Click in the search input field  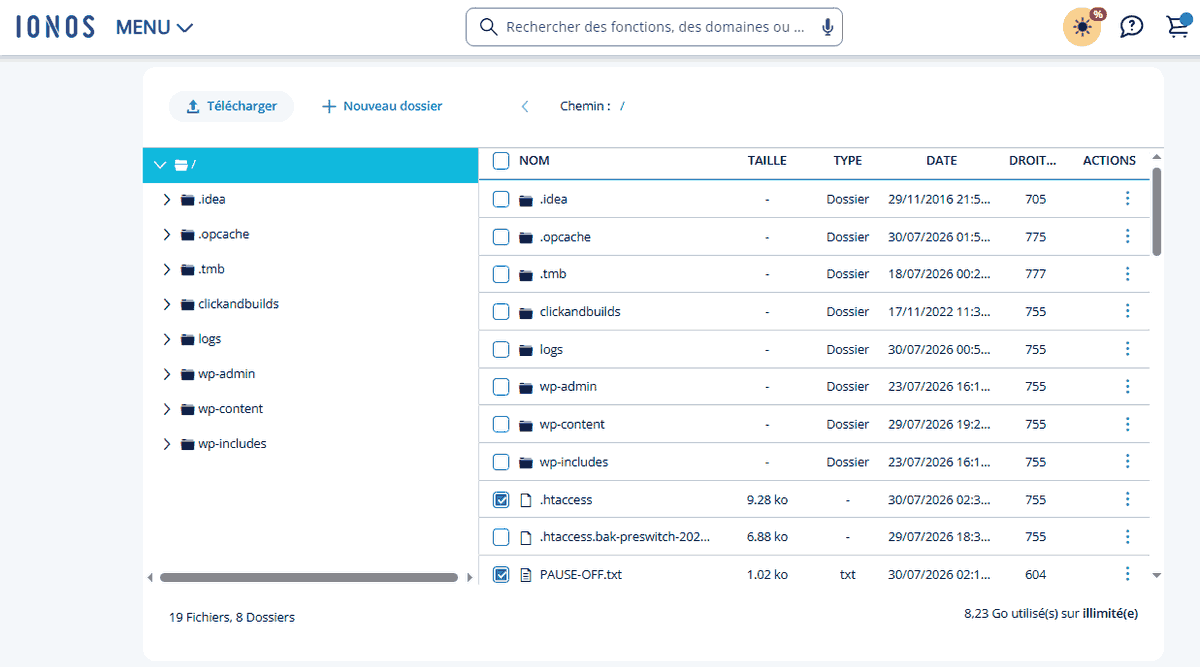[x=655, y=27]
